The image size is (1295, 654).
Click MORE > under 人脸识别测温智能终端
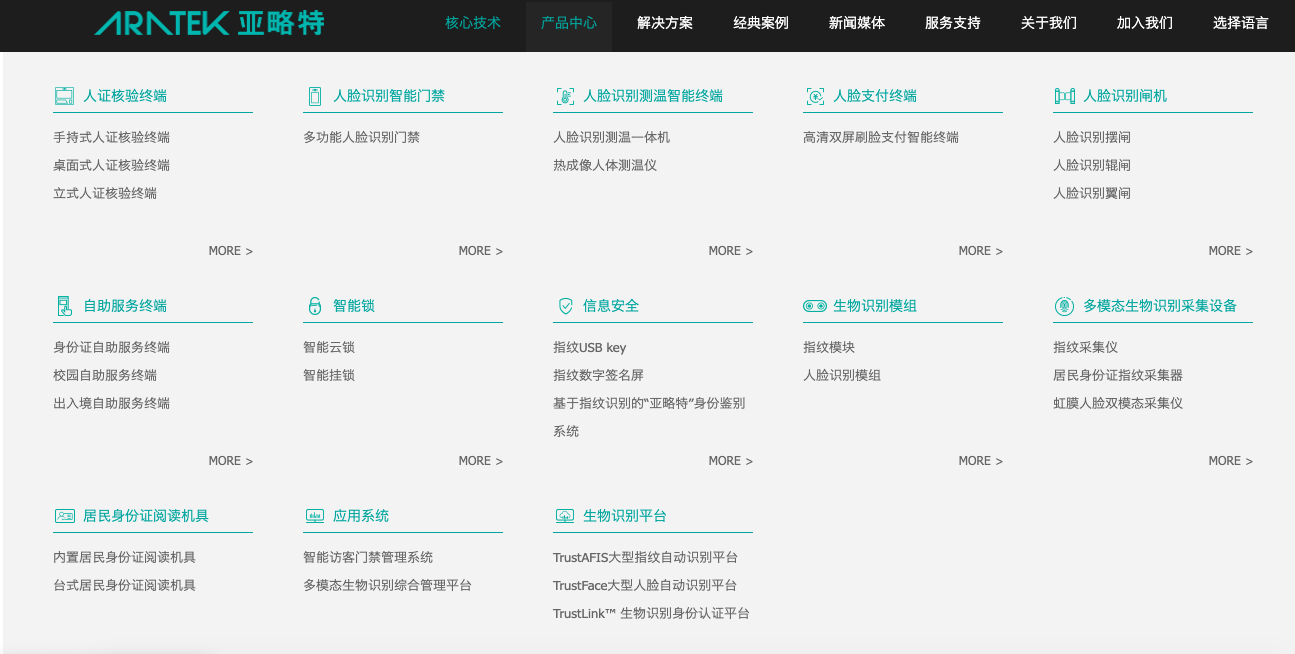[x=730, y=251]
